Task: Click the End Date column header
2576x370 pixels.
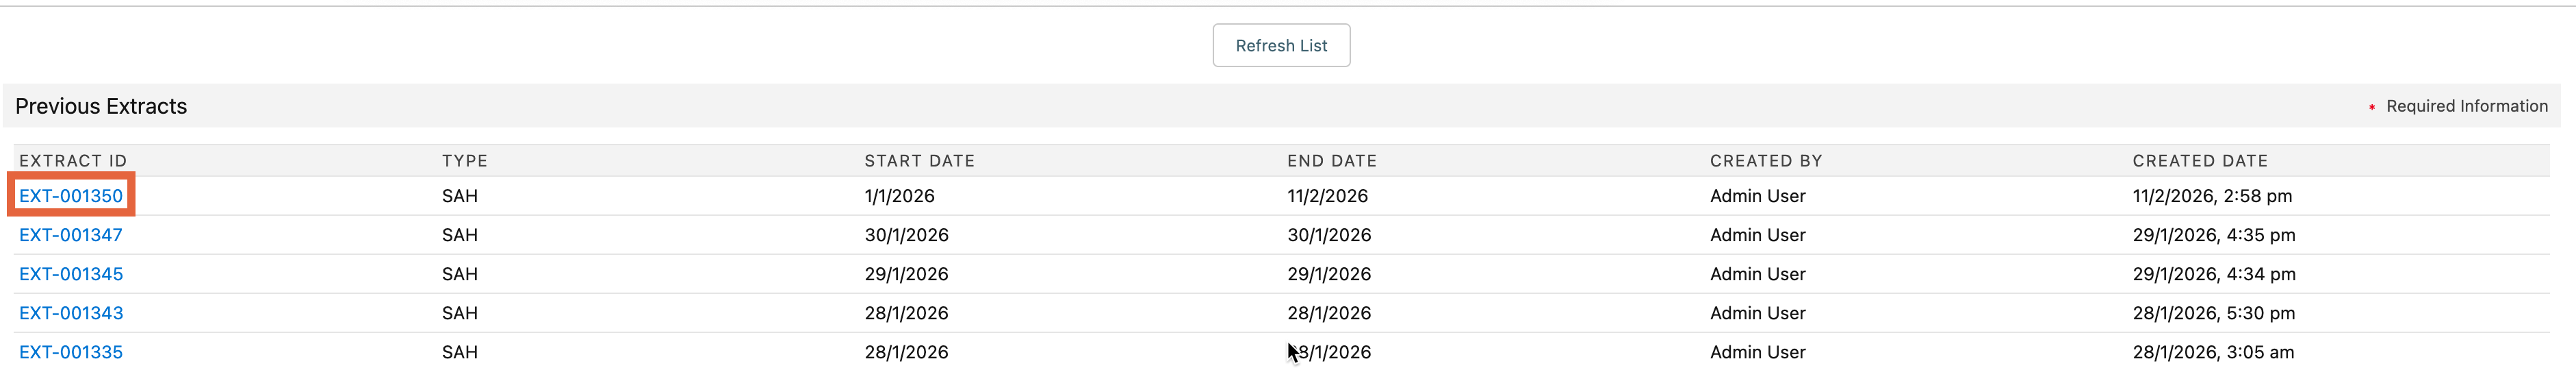Action: tap(1332, 161)
